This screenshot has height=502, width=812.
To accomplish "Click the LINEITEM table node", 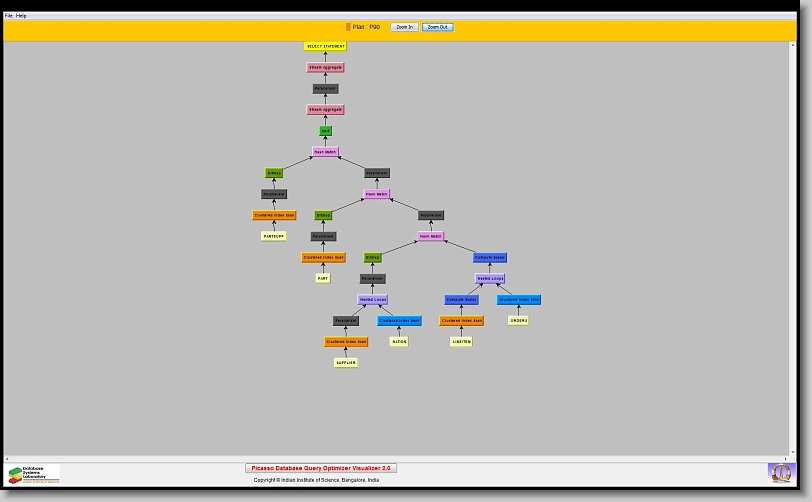I will pos(461,341).
